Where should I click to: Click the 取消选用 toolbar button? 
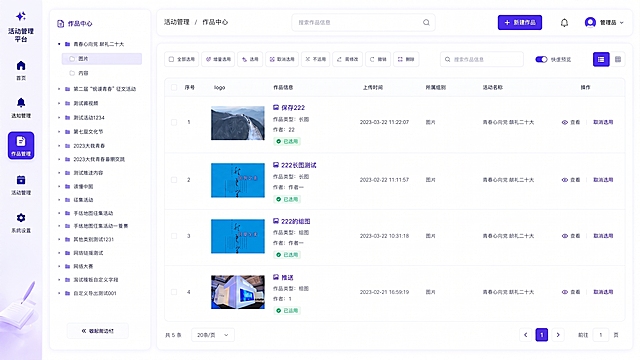[282, 59]
